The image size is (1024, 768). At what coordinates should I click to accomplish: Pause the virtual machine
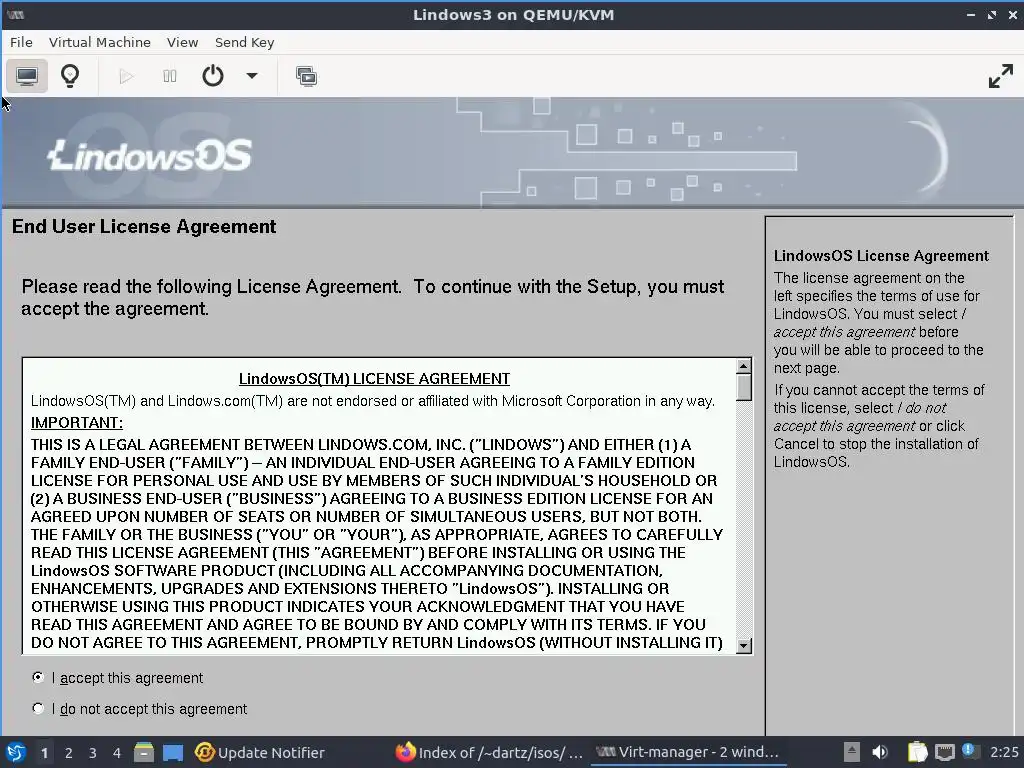[x=170, y=76]
